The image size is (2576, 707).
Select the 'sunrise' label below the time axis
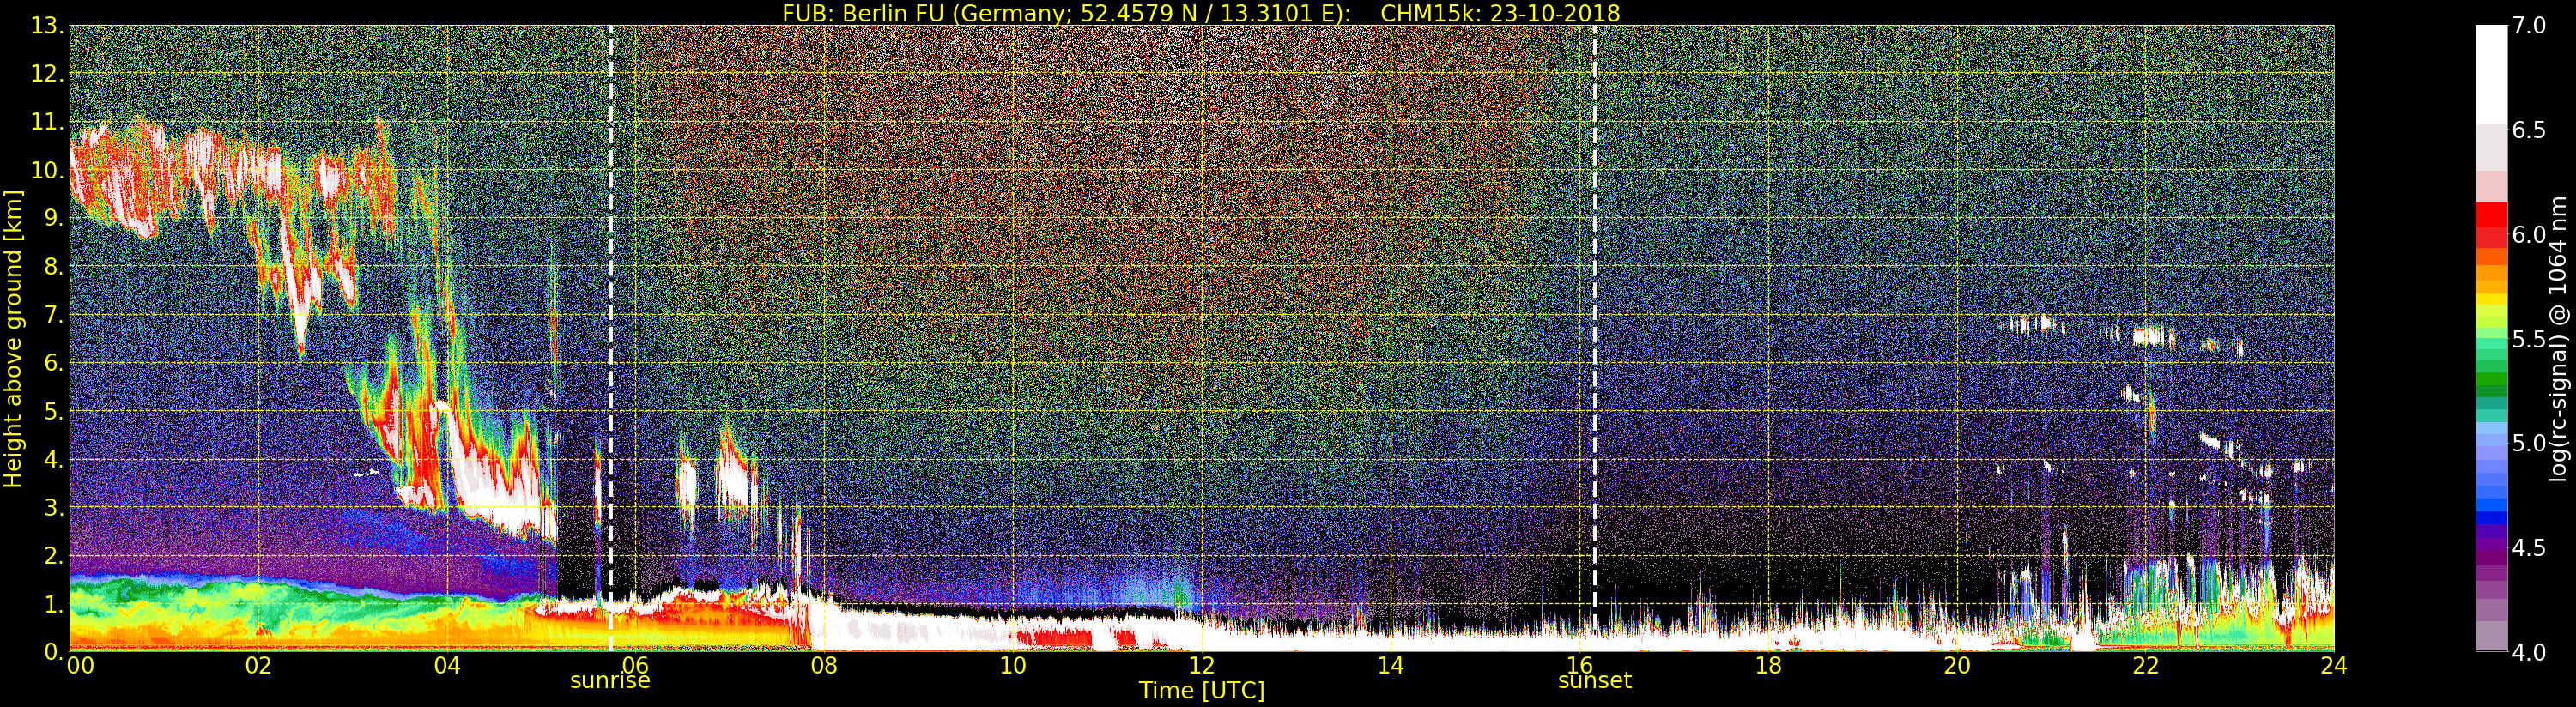pyautogui.click(x=610, y=680)
